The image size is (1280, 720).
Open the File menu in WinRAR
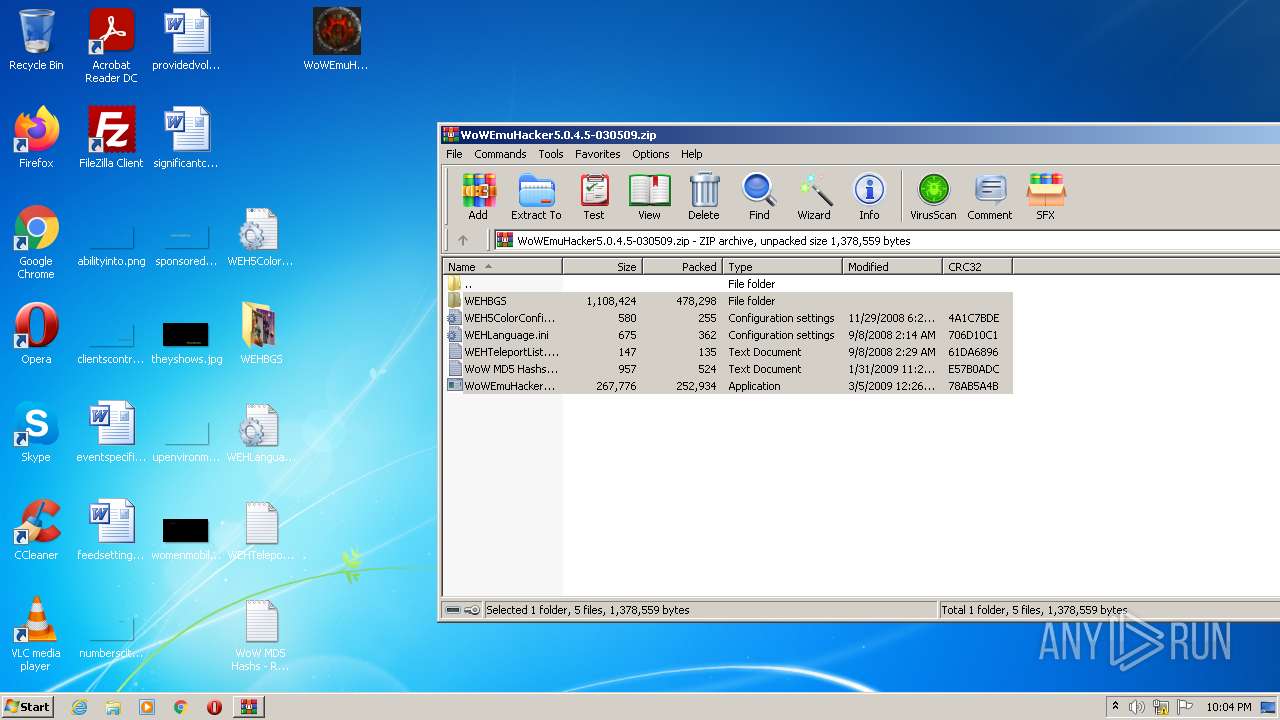[x=454, y=154]
